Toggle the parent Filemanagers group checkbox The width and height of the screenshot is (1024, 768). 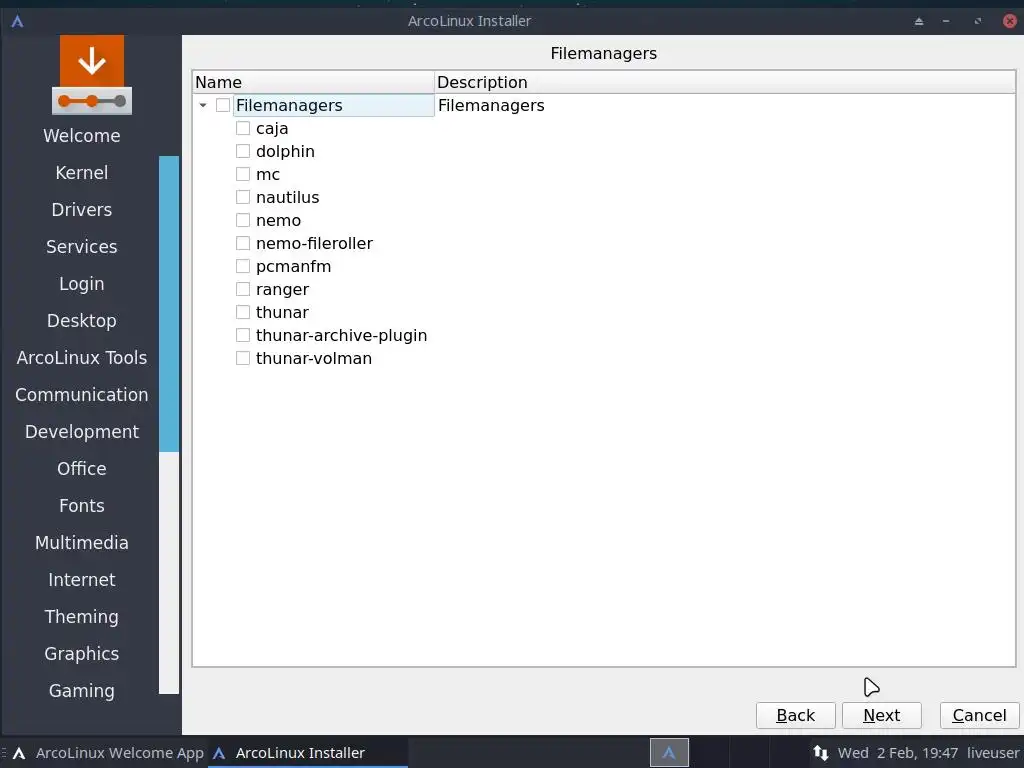click(x=223, y=105)
